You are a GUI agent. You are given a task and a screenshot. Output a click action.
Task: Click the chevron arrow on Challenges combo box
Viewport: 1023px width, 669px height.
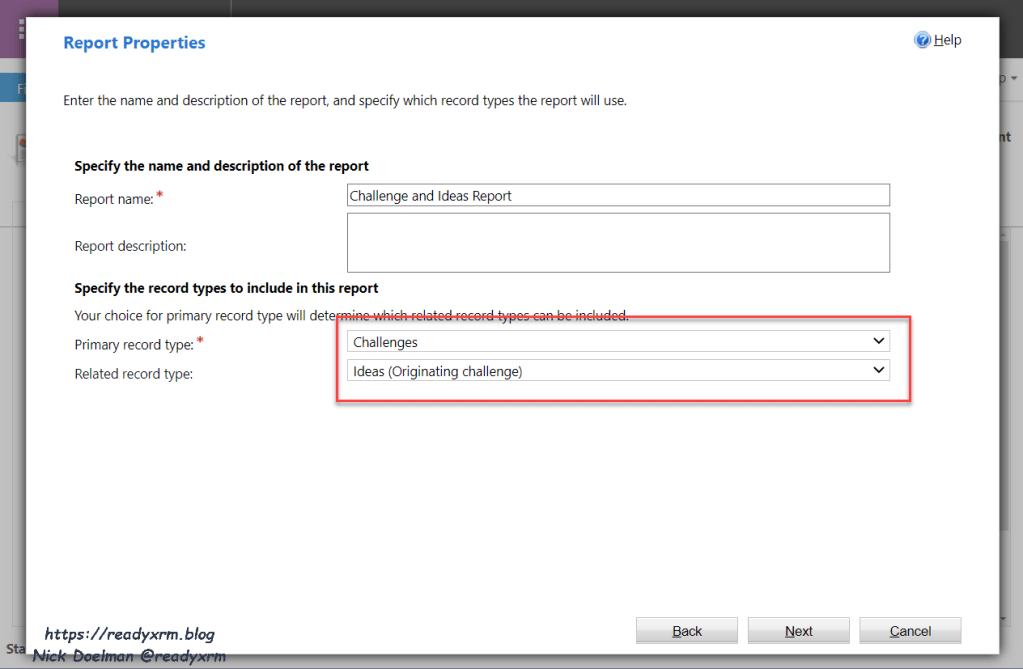(x=879, y=342)
